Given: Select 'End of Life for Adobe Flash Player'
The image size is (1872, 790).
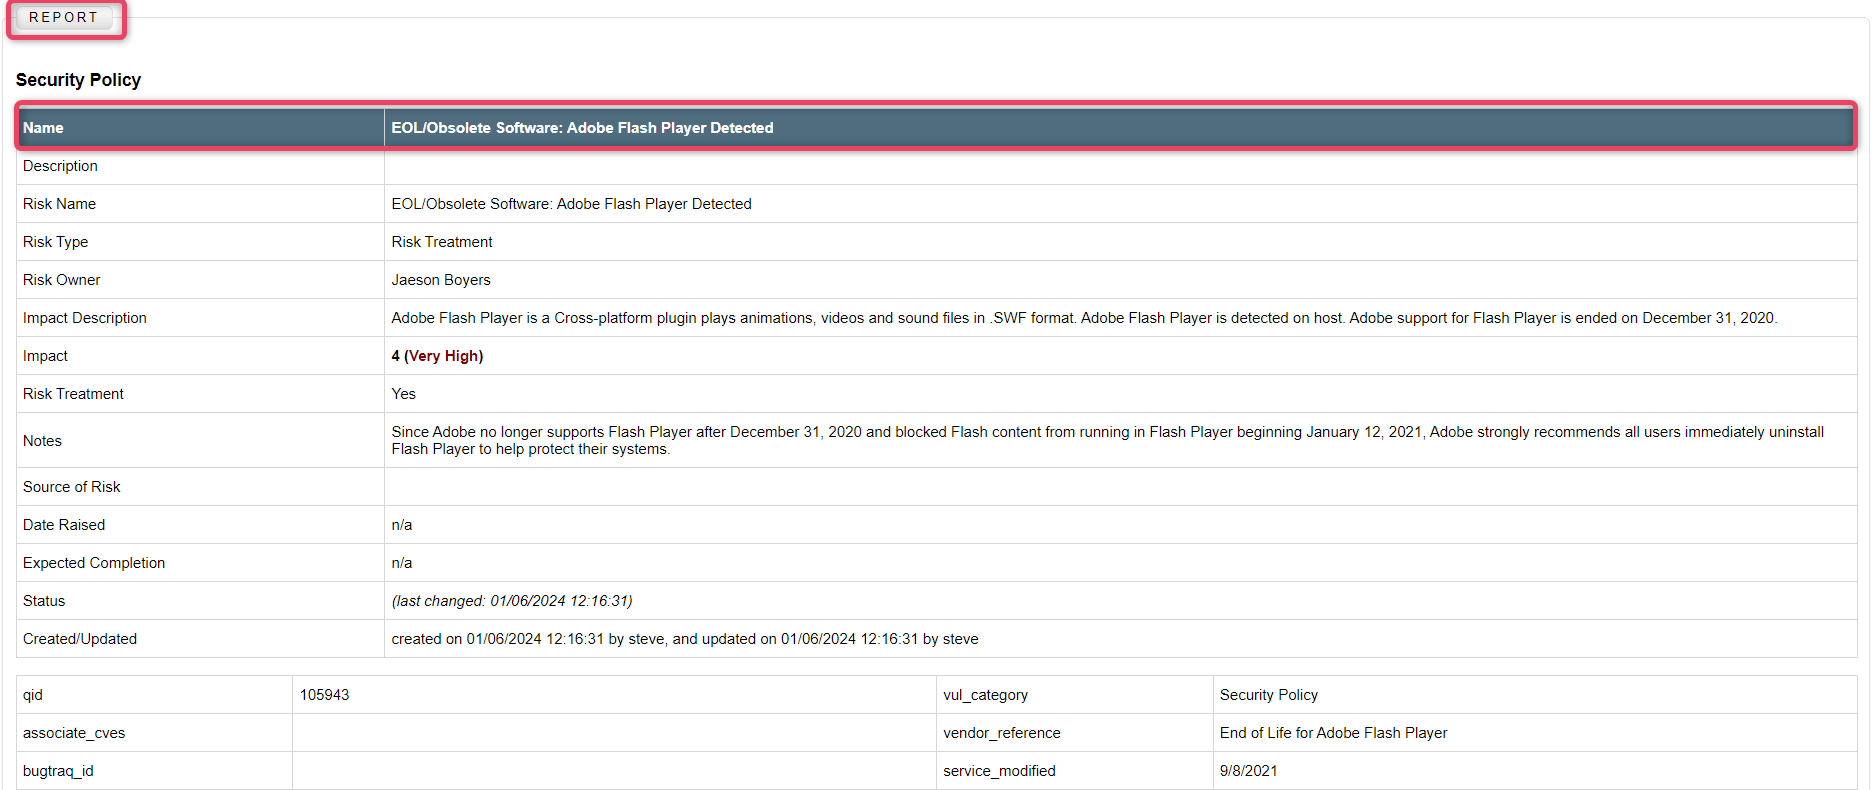Looking at the screenshot, I should click(1333, 733).
